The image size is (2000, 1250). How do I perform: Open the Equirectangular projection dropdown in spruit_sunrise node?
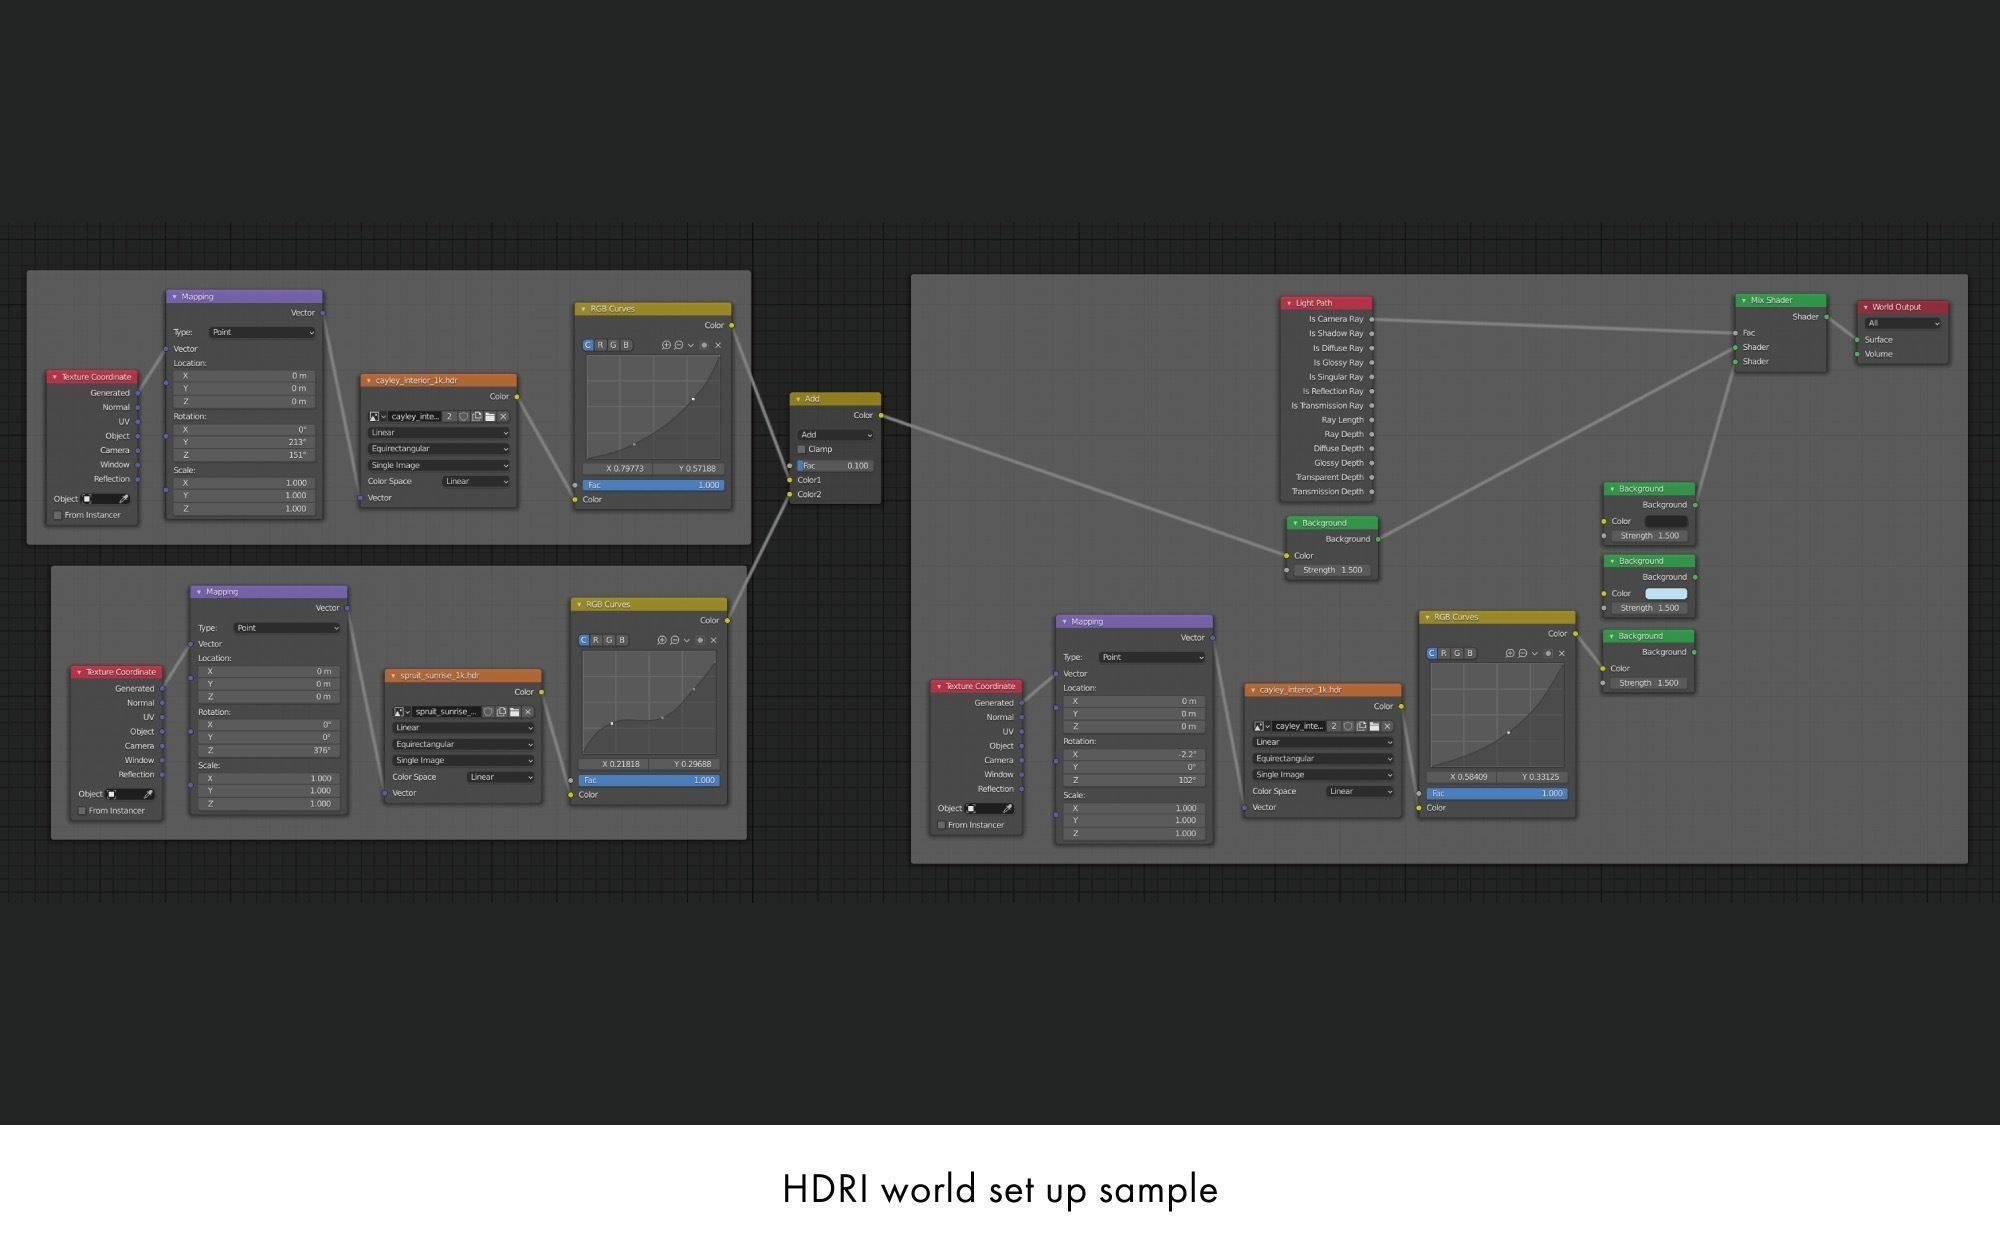(x=463, y=744)
